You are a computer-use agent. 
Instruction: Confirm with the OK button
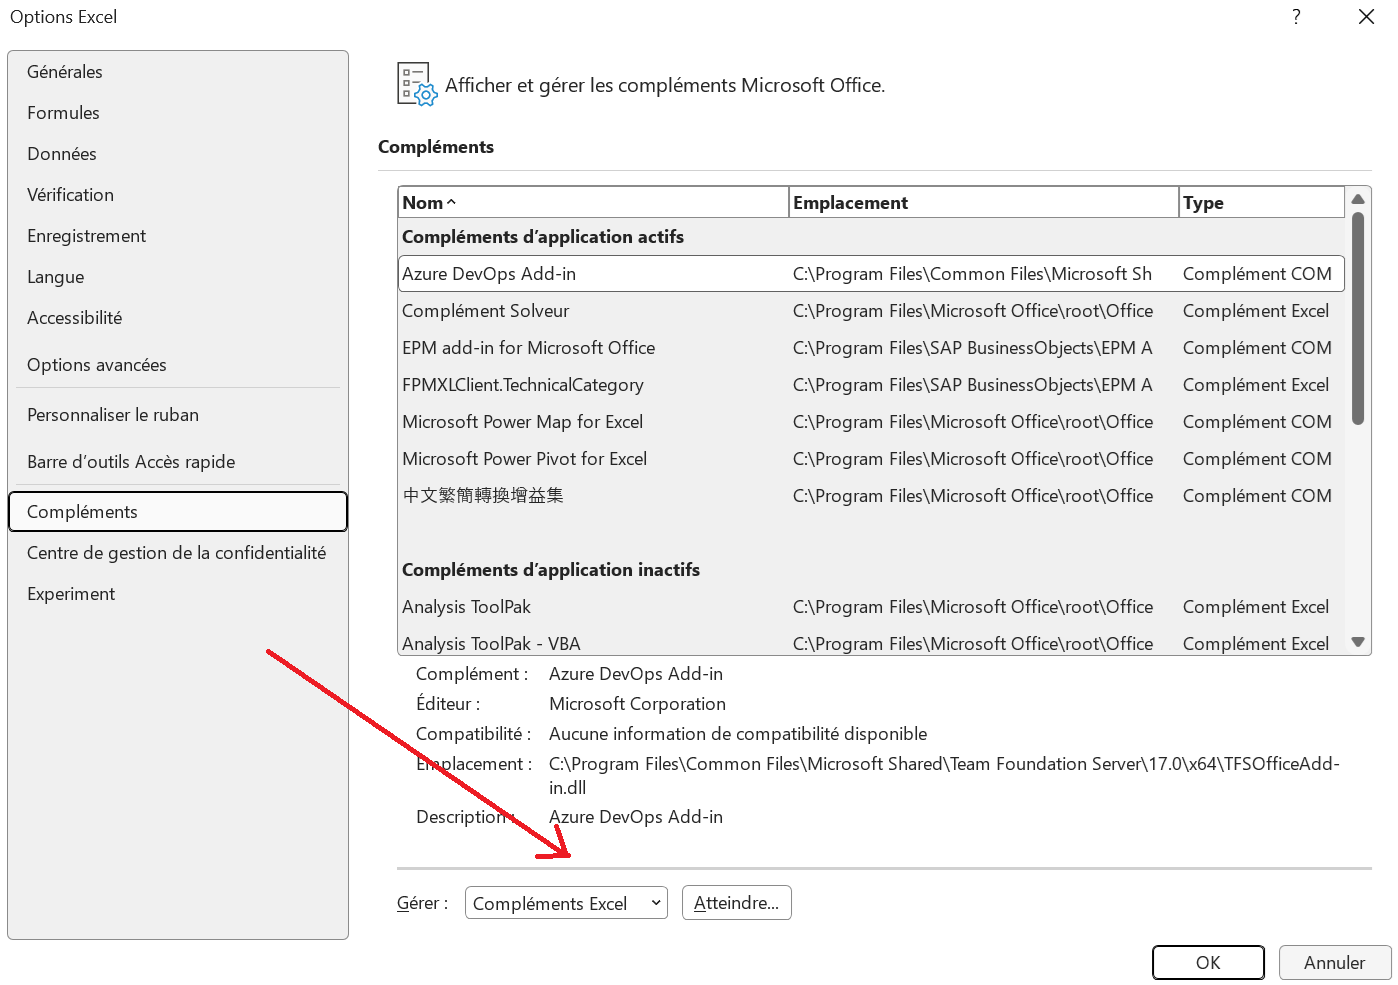[x=1208, y=962]
